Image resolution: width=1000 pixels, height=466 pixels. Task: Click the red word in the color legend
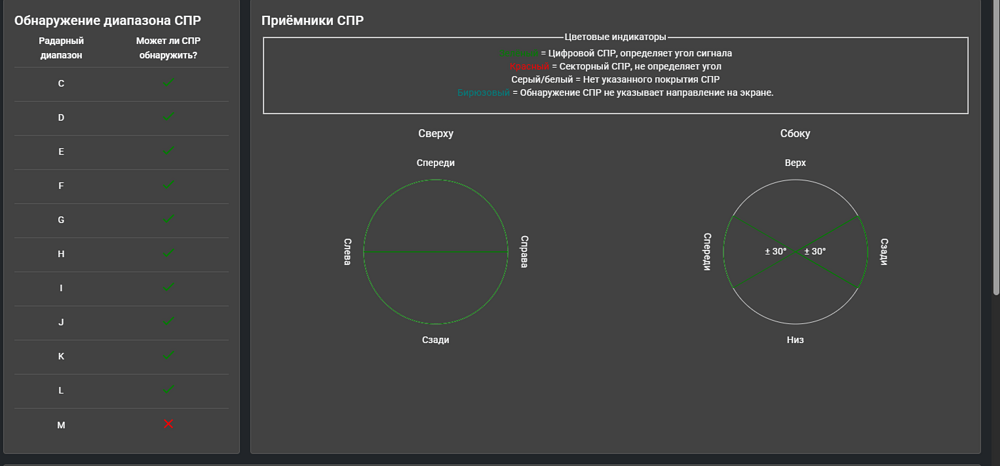point(528,66)
